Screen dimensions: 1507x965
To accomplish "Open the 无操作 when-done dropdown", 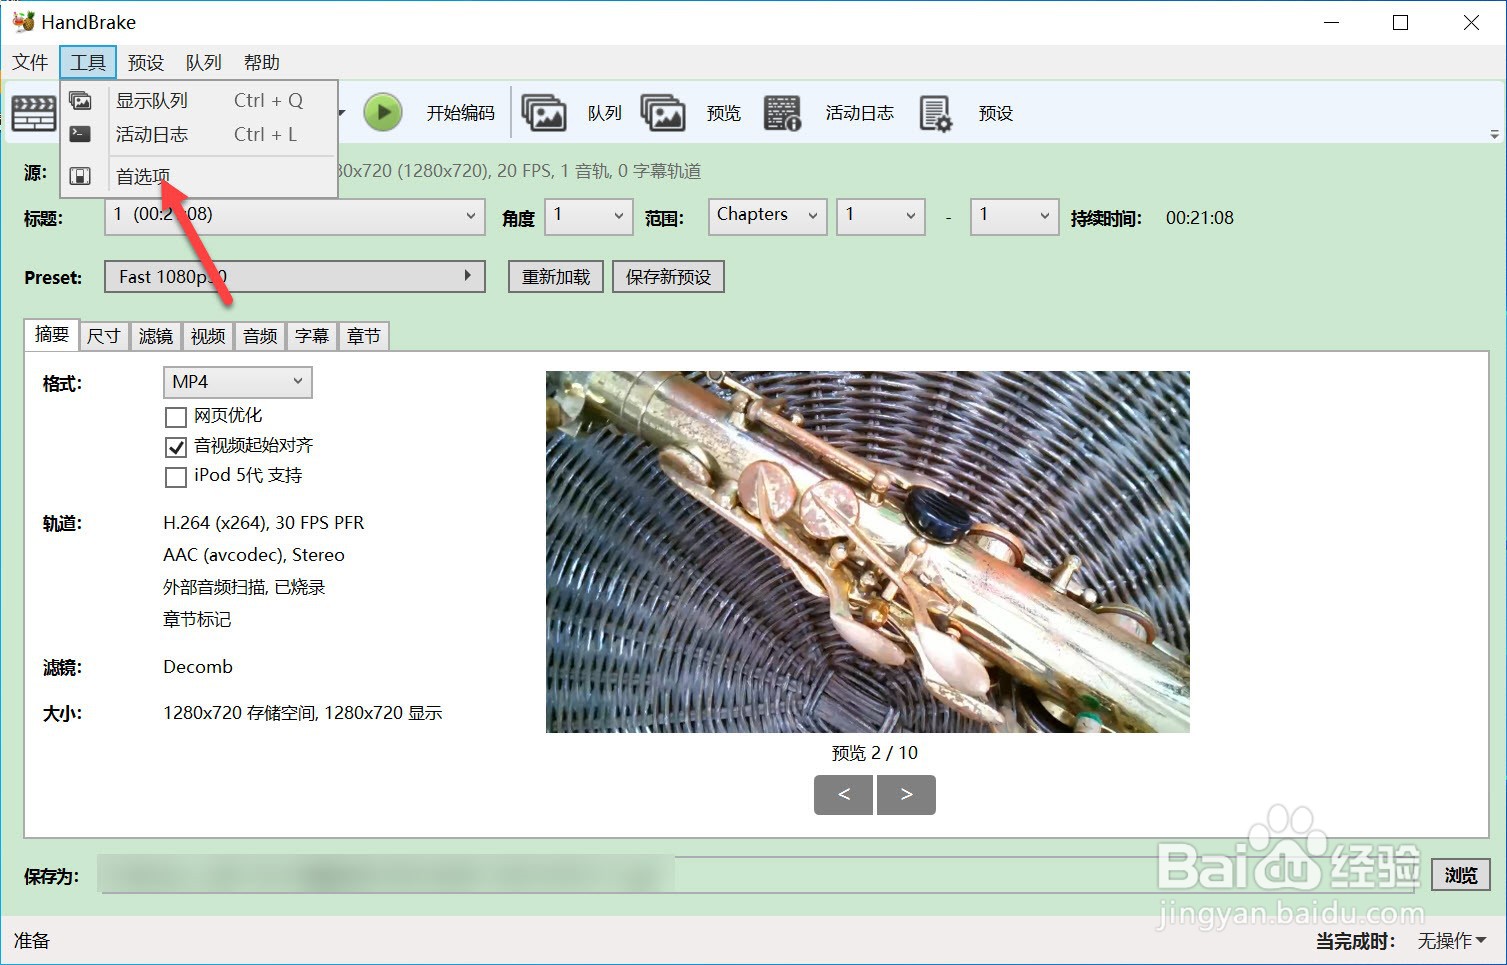I will click(1452, 941).
